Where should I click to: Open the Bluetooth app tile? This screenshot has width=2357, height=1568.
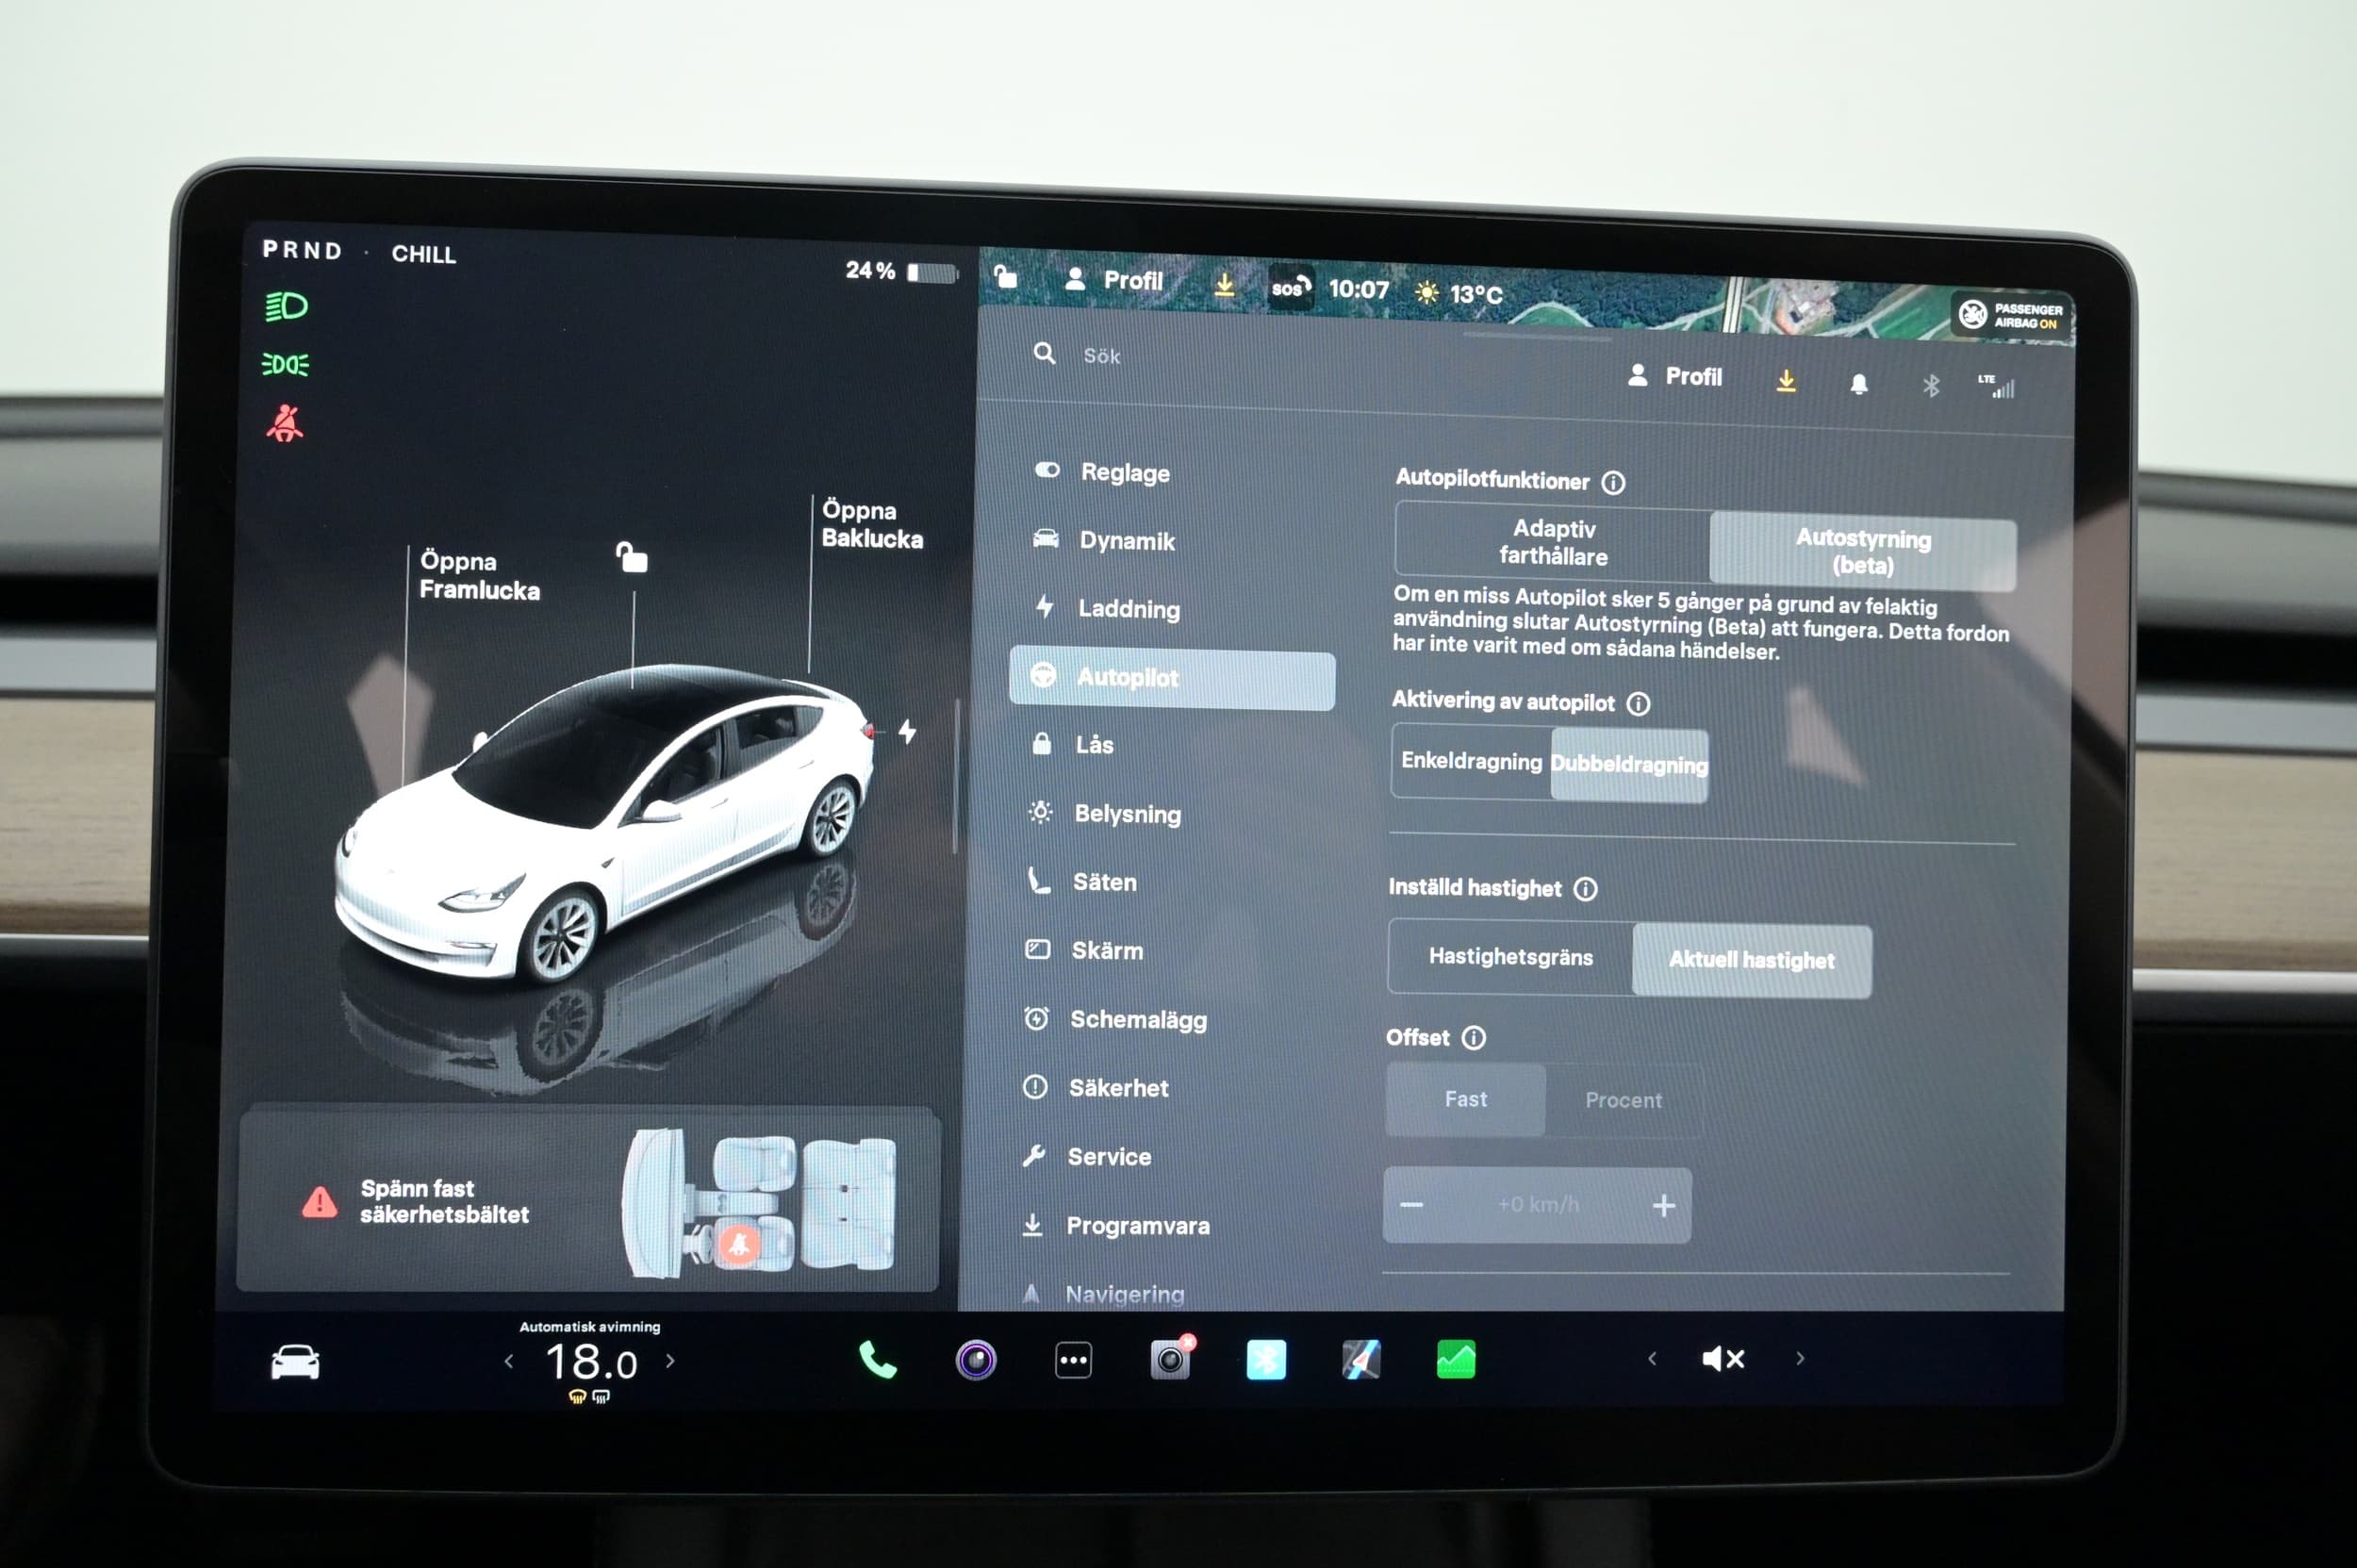coord(1266,1360)
